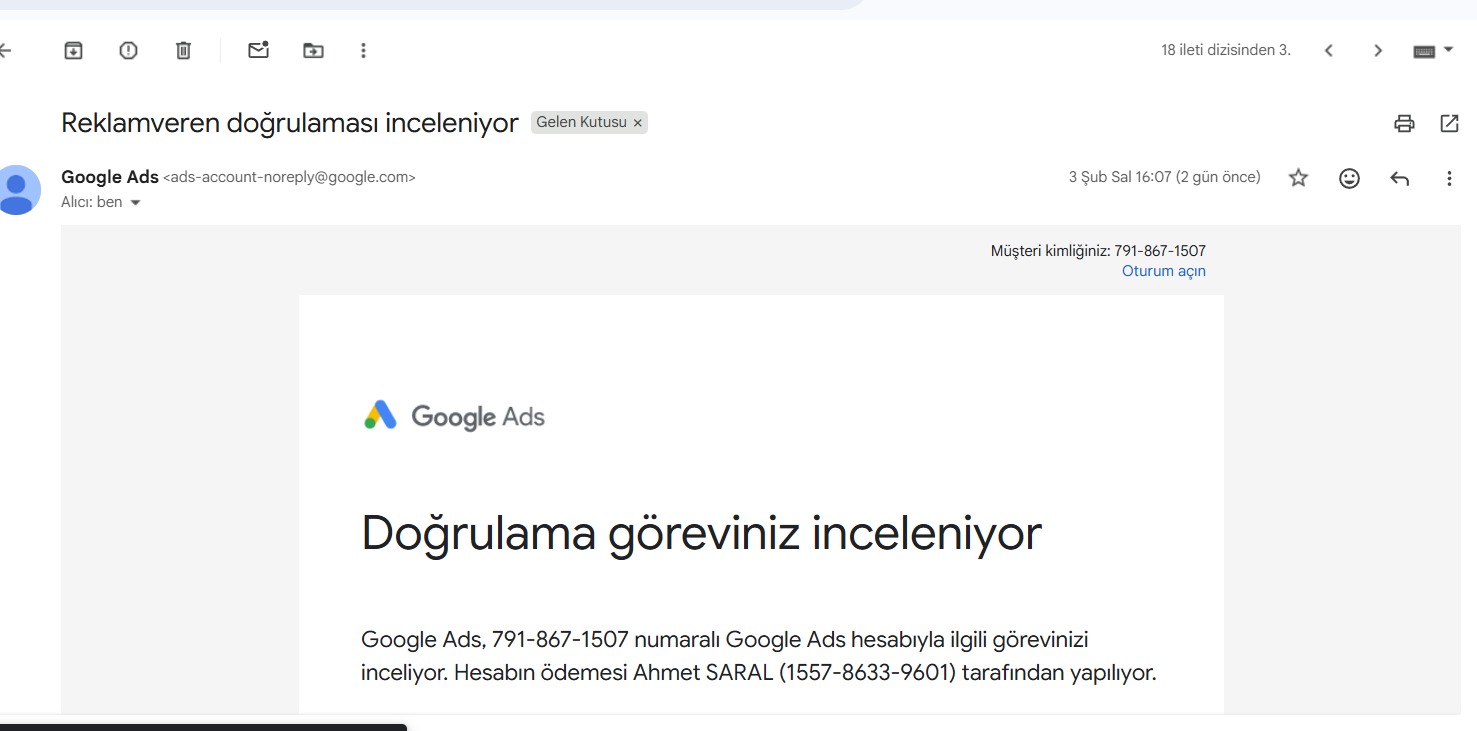Click the sender's profile avatar
The height and width of the screenshot is (731, 1477).
pyautogui.click(x=17, y=189)
